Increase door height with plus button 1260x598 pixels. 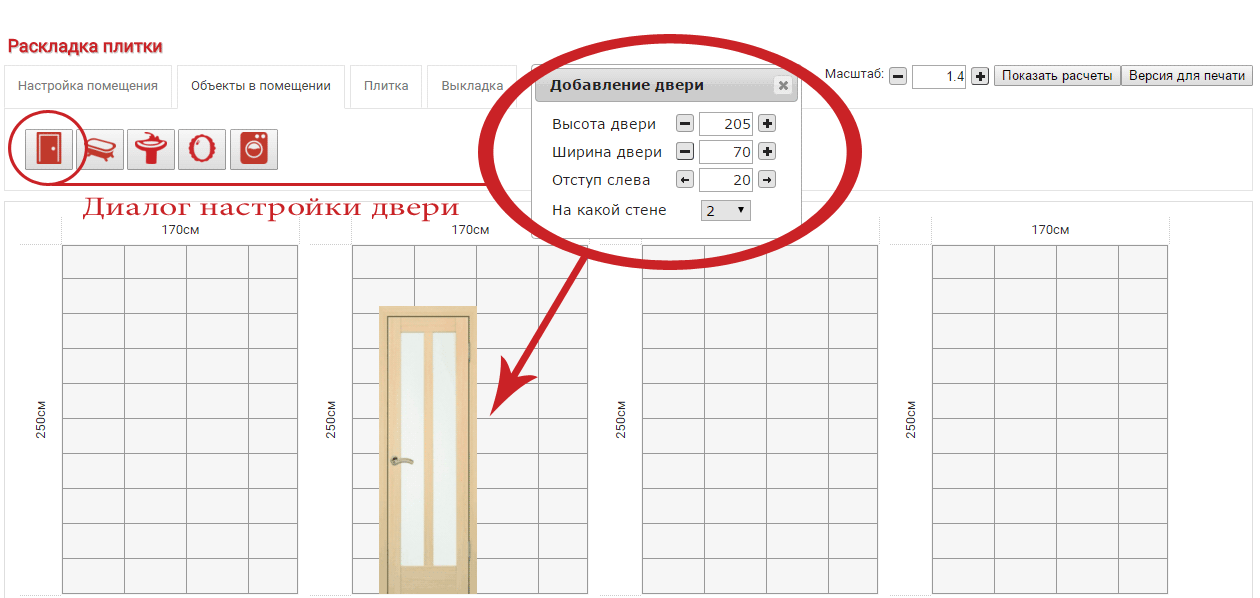coord(767,124)
